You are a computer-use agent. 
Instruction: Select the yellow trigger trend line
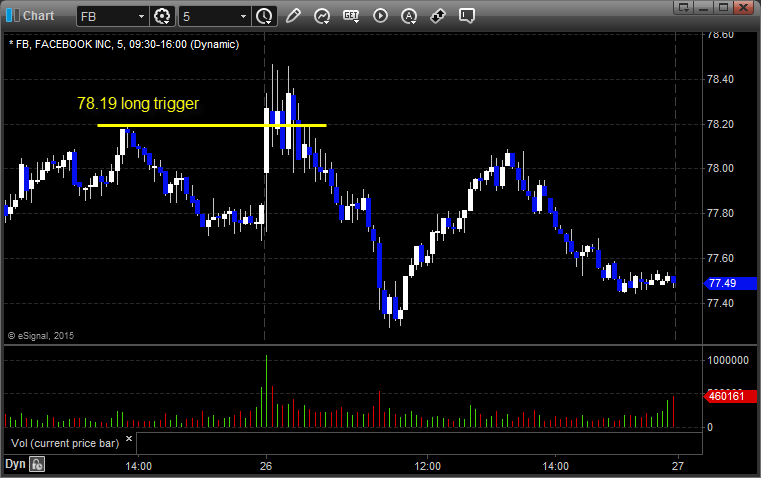(212, 126)
